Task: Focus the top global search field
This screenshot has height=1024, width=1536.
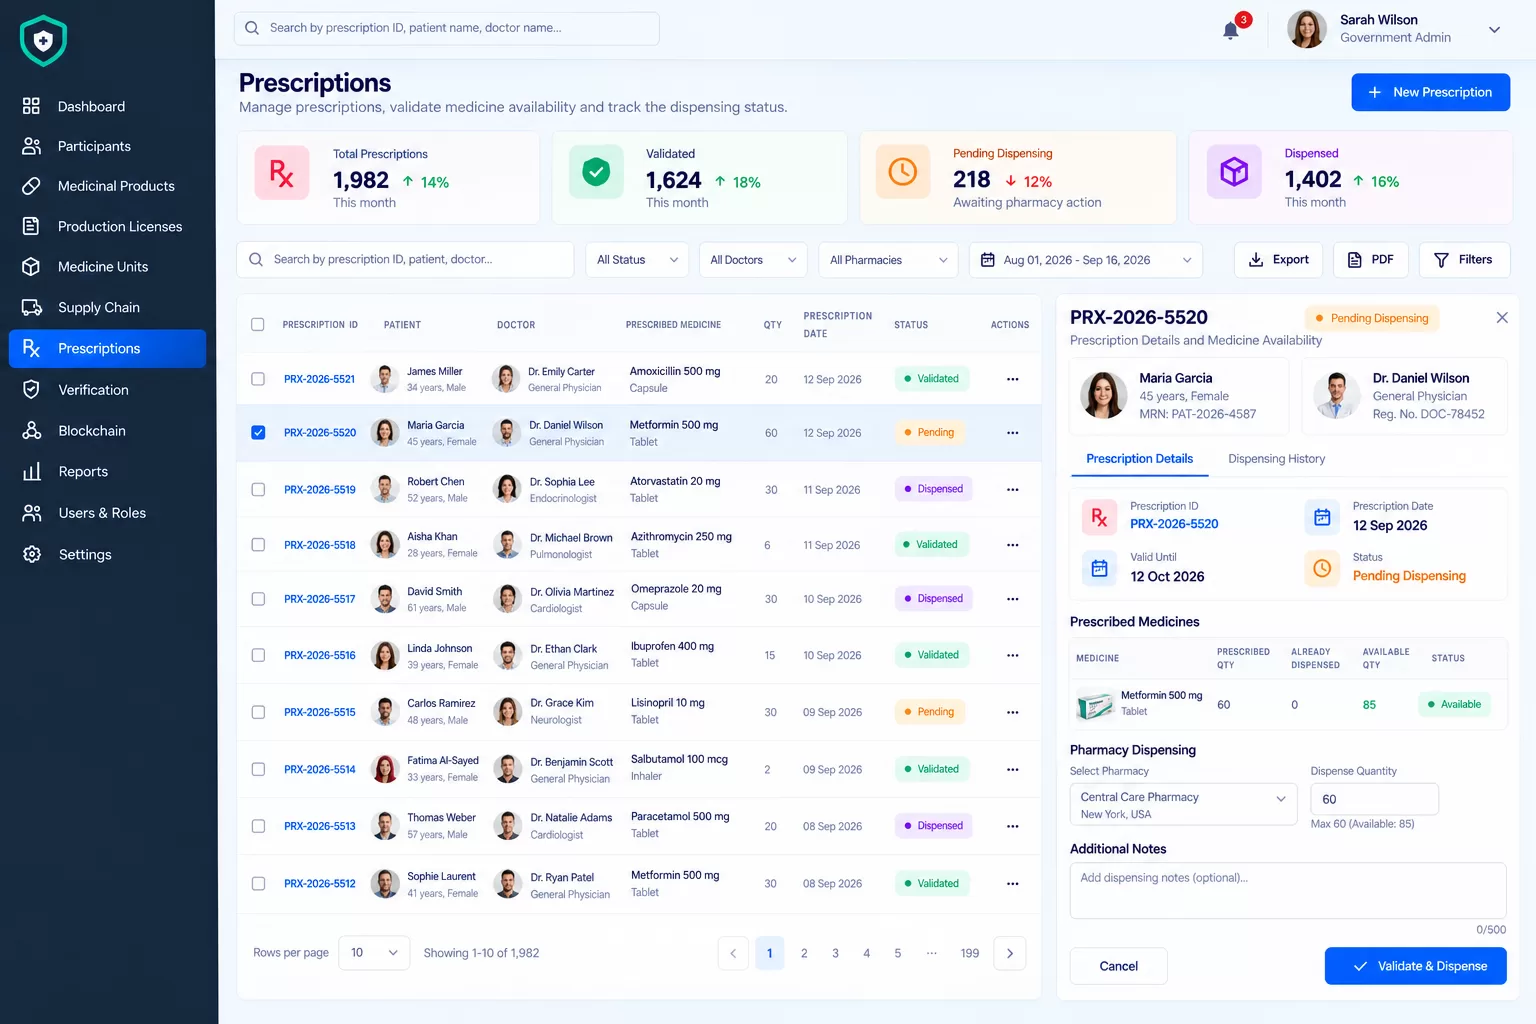Action: [x=446, y=28]
